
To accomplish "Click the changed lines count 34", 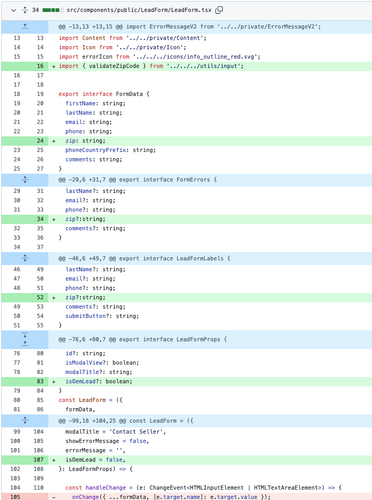I will click(35, 10).
